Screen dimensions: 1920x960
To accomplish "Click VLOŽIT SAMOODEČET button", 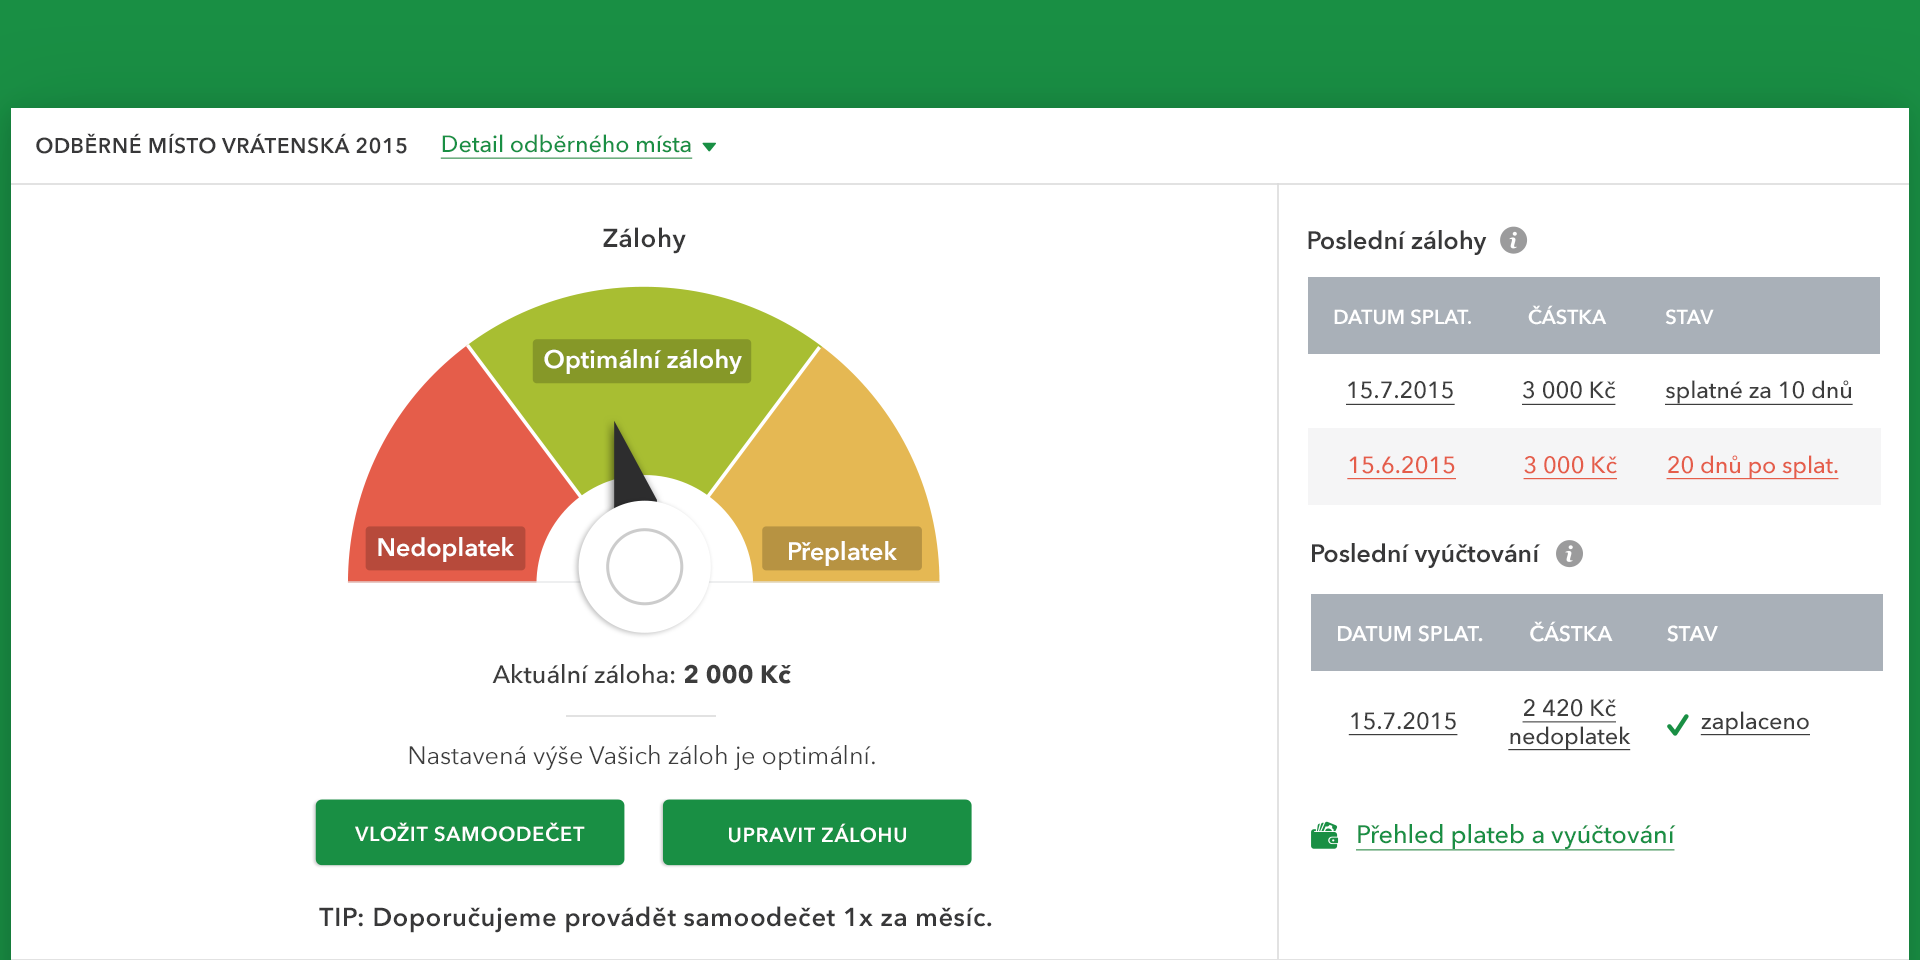I will click(x=470, y=832).
